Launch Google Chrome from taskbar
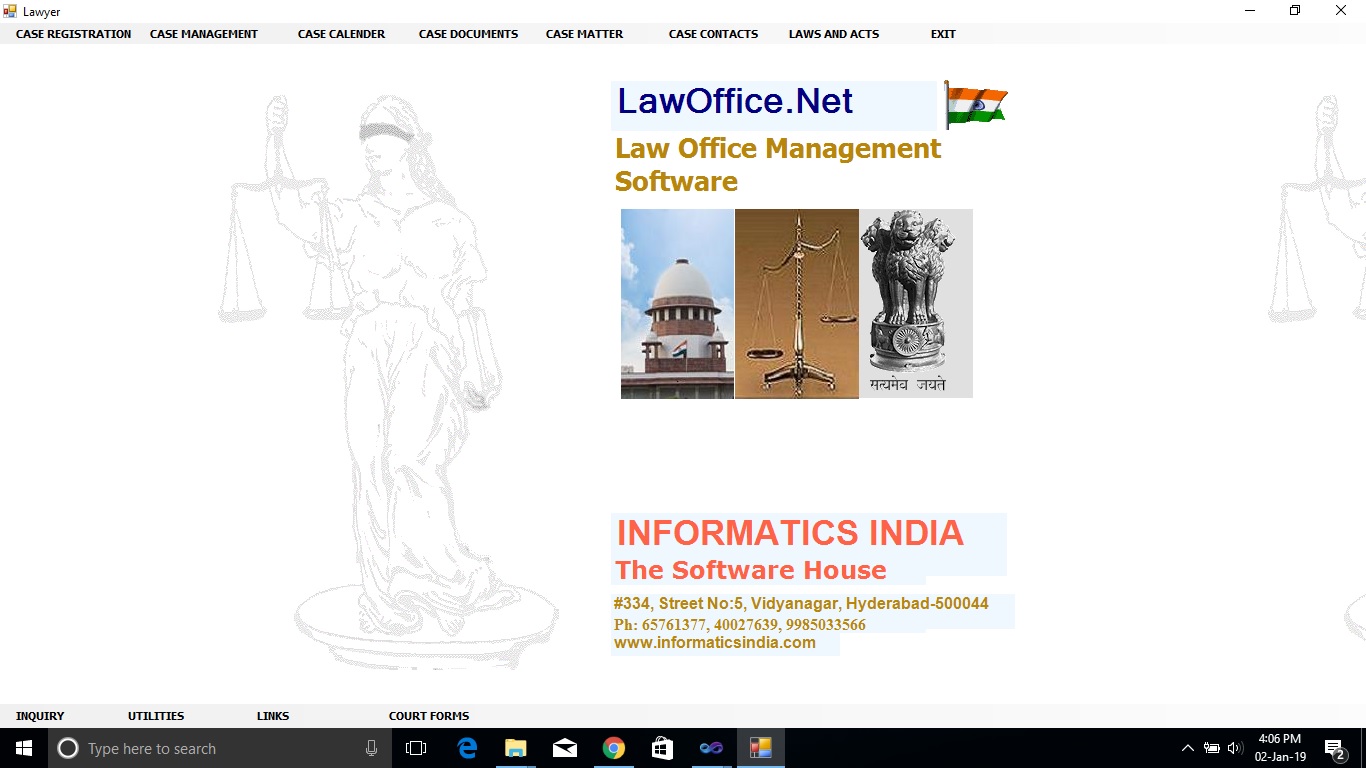The image size is (1366, 768). pos(614,748)
